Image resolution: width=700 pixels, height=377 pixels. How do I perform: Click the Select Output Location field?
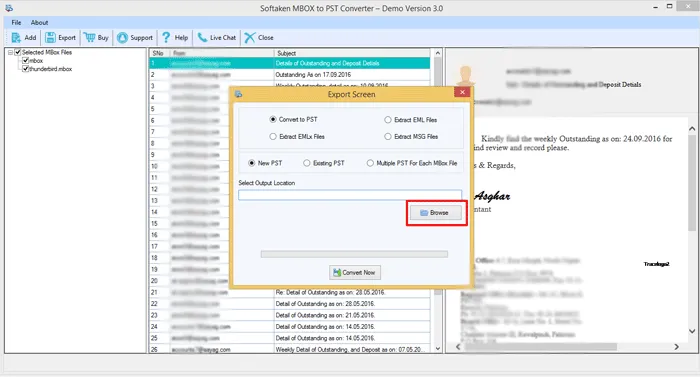pyautogui.click(x=350, y=195)
